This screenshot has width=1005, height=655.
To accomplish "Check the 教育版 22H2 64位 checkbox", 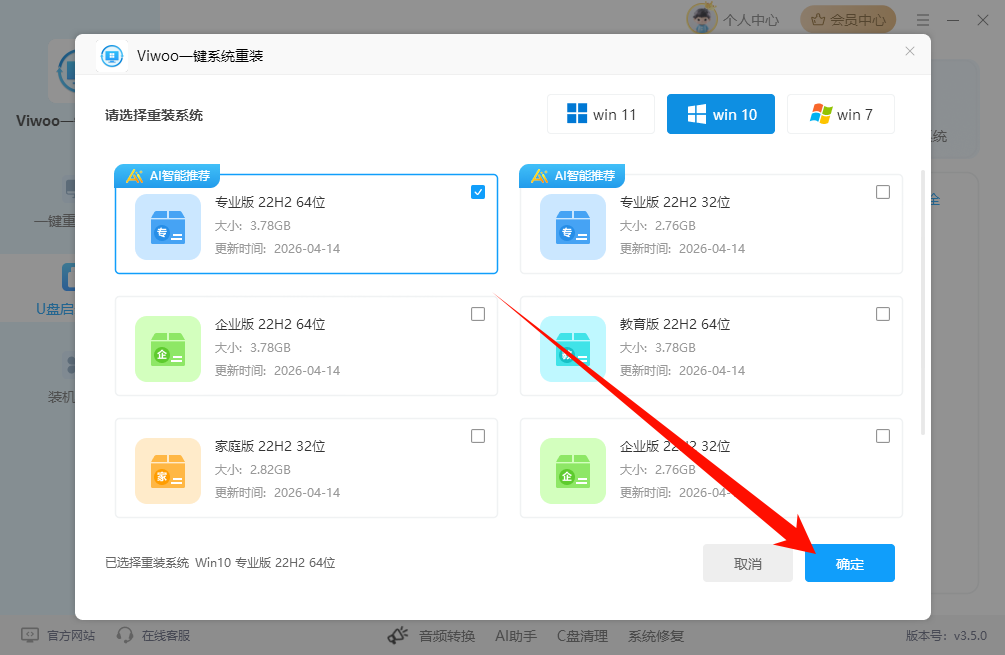I will (883, 314).
